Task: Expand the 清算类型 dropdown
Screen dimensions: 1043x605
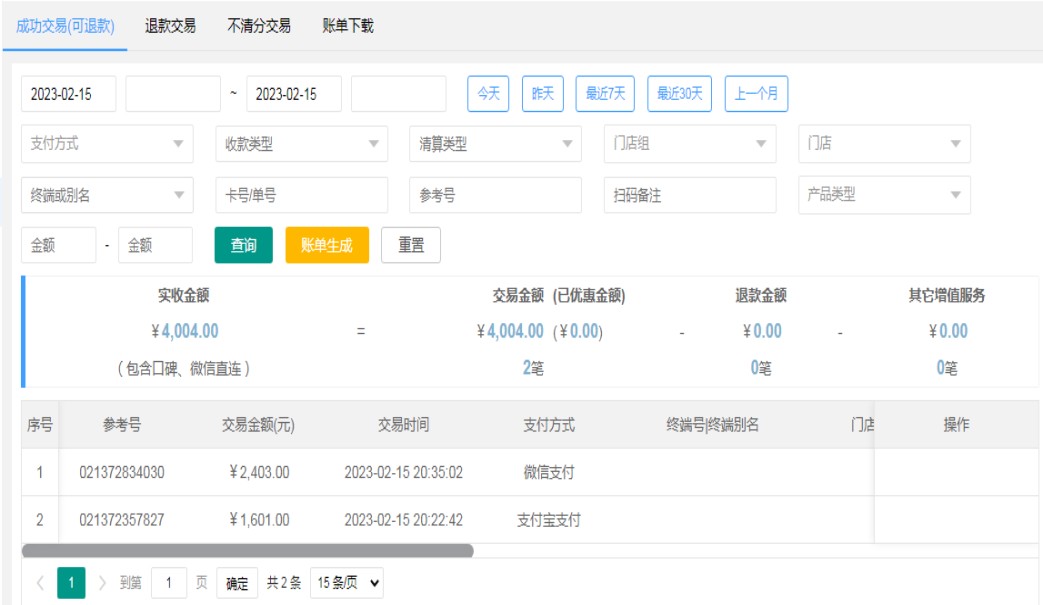Action: (495, 144)
